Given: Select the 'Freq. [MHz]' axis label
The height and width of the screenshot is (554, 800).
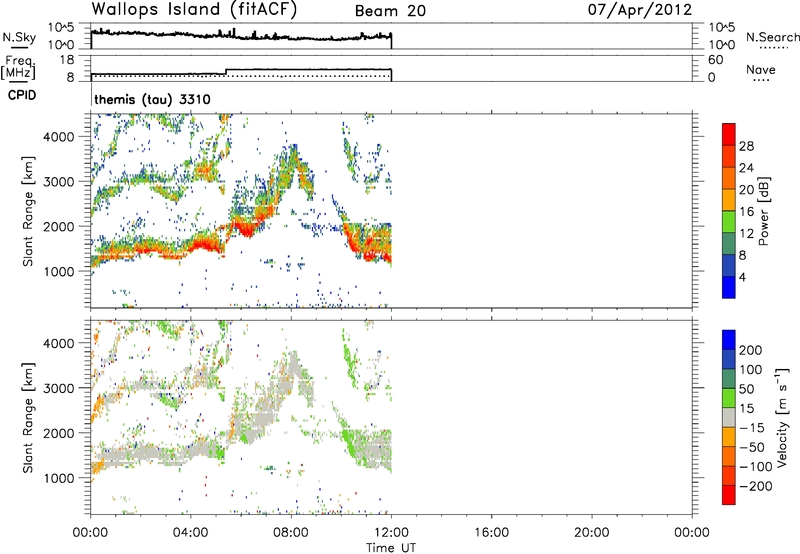Looking at the screenshot, I should pyautogui.click(x=19, y=68).
